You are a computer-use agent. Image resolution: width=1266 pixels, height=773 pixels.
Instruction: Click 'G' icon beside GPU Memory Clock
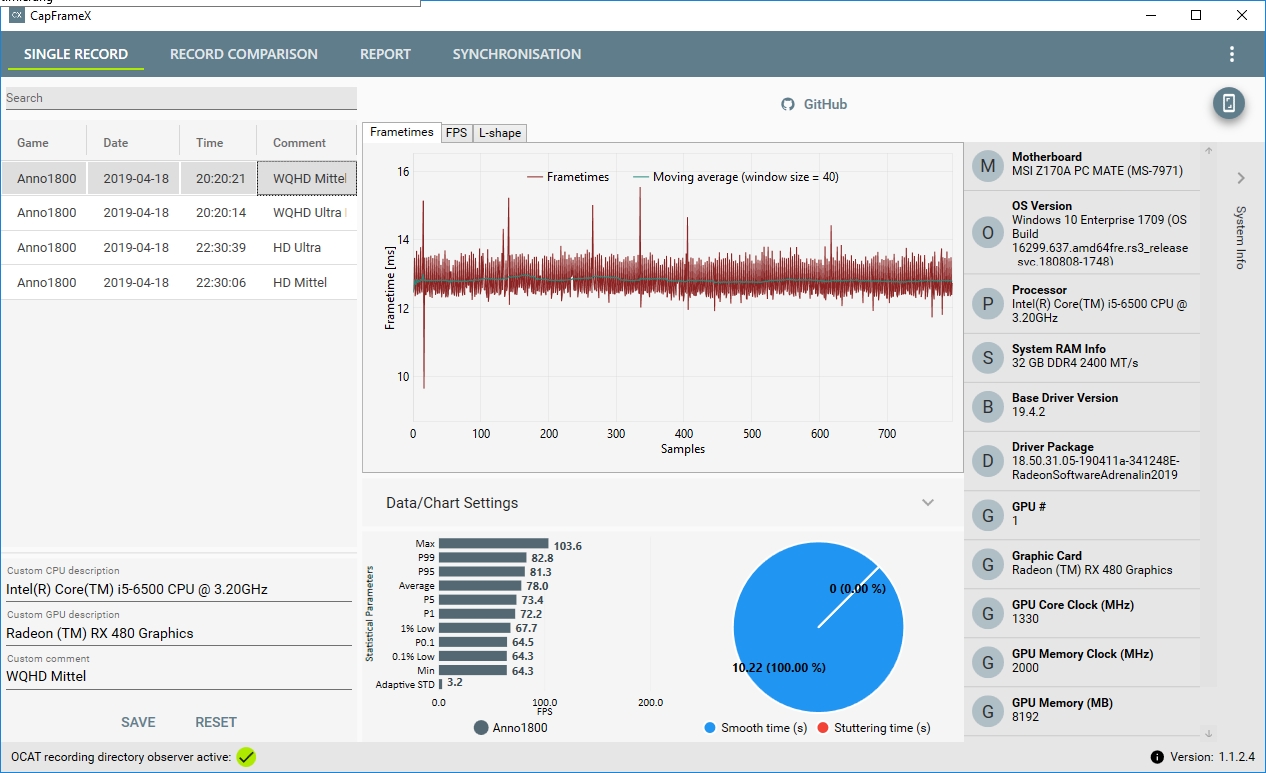pyautogui.click(x=988, y=662)
